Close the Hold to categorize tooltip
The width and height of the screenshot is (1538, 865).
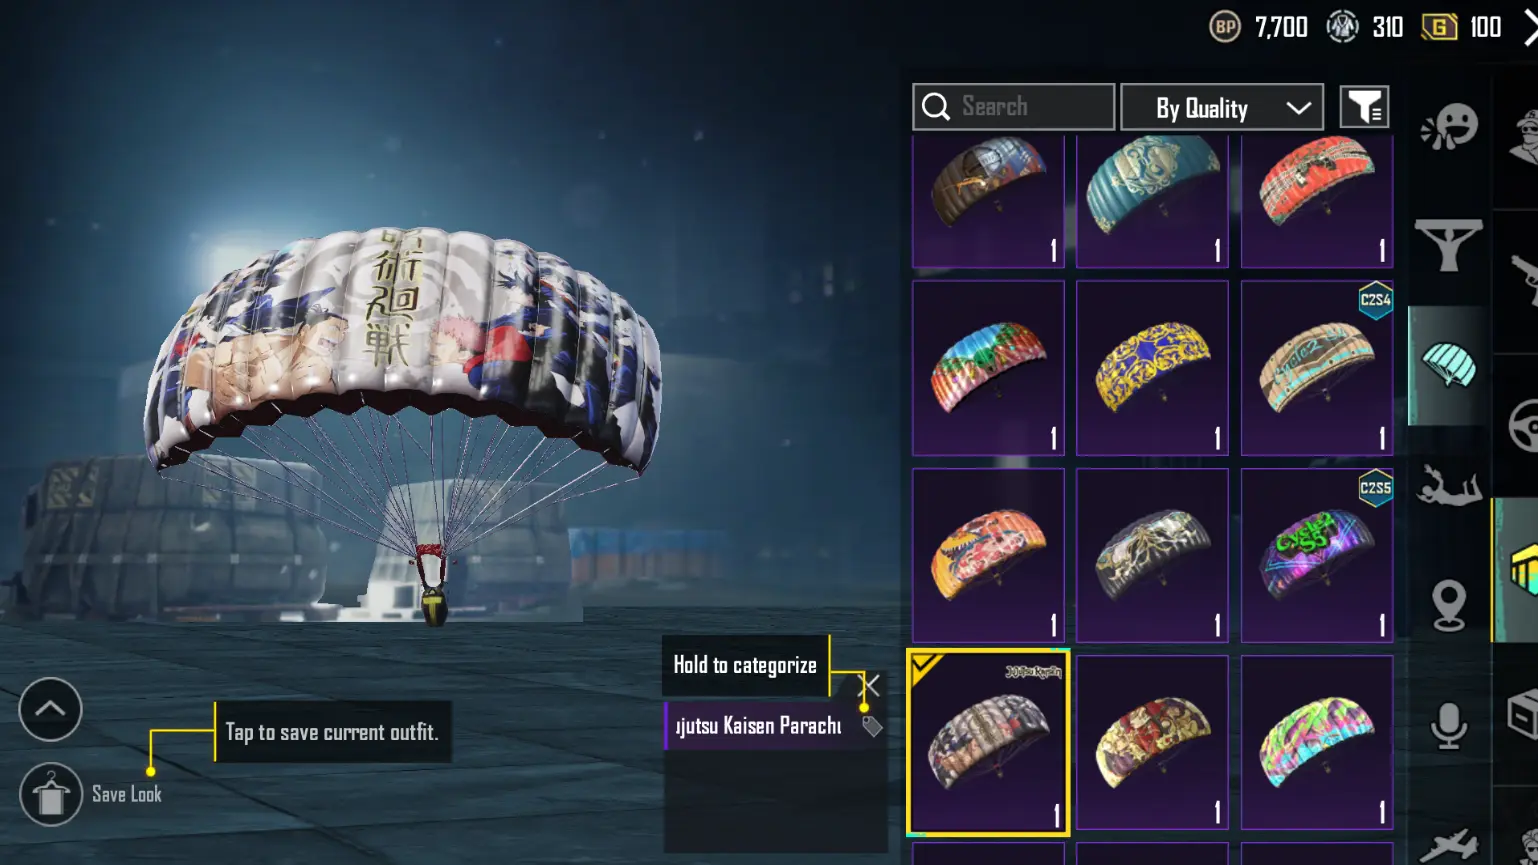click(x=870, y=685)
